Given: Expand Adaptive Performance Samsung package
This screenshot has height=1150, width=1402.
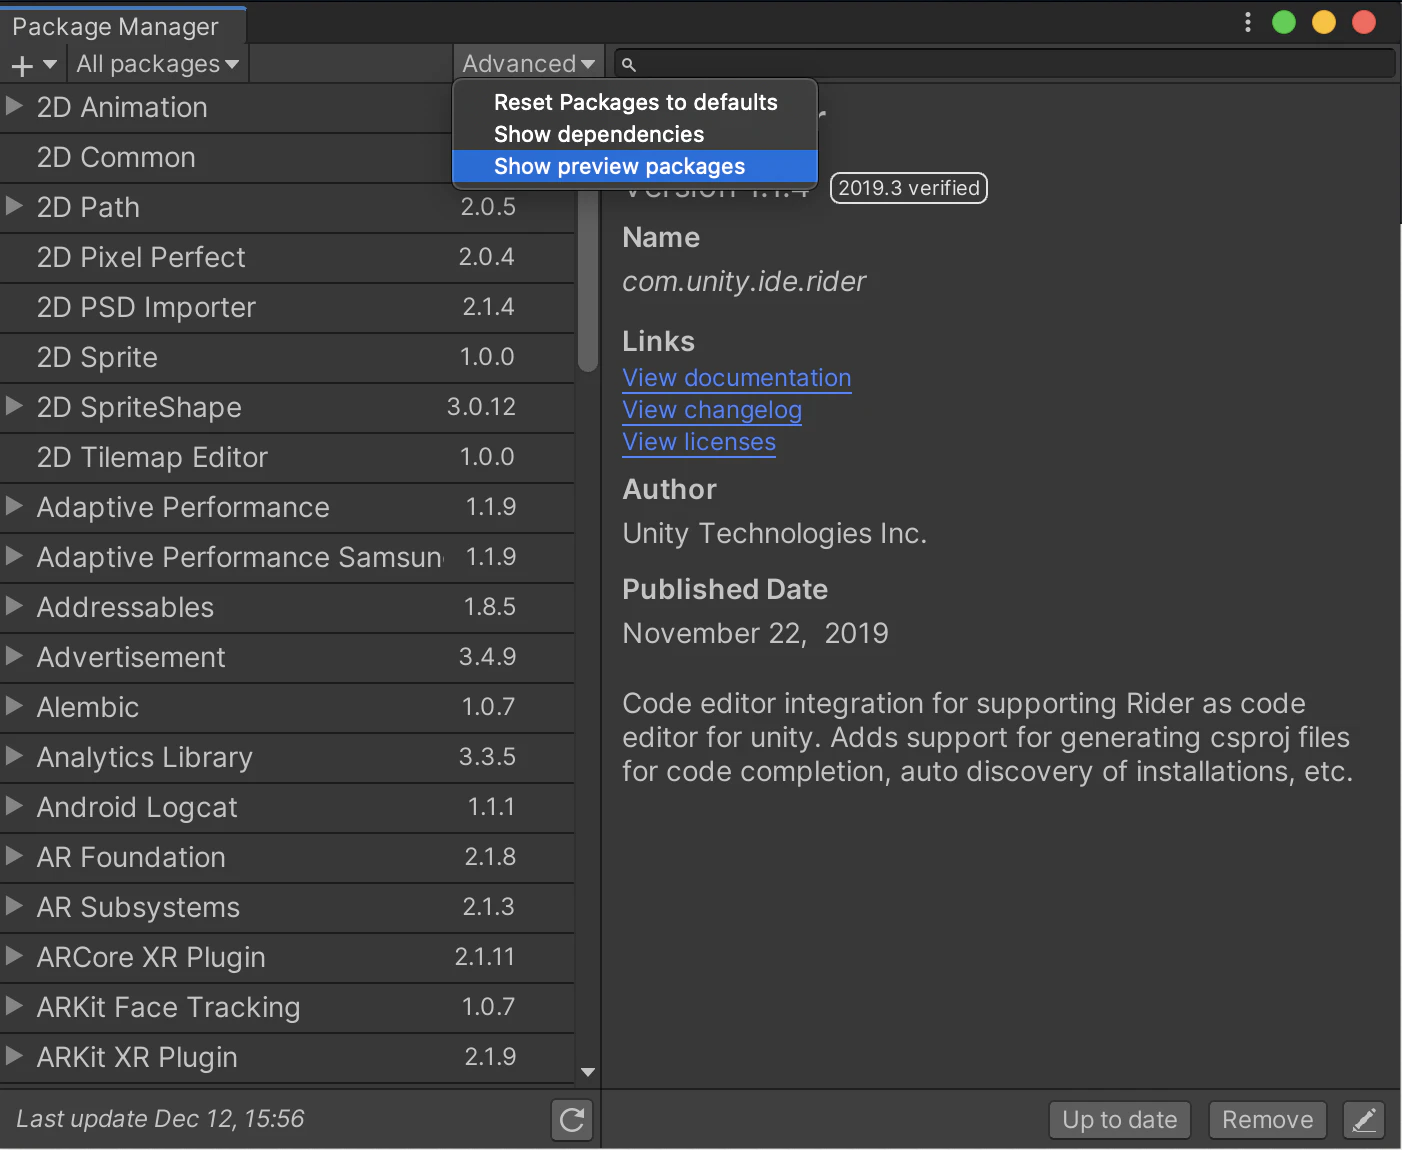Looking at the screenshot, I should pyautogui.click(x=14, y=556).
